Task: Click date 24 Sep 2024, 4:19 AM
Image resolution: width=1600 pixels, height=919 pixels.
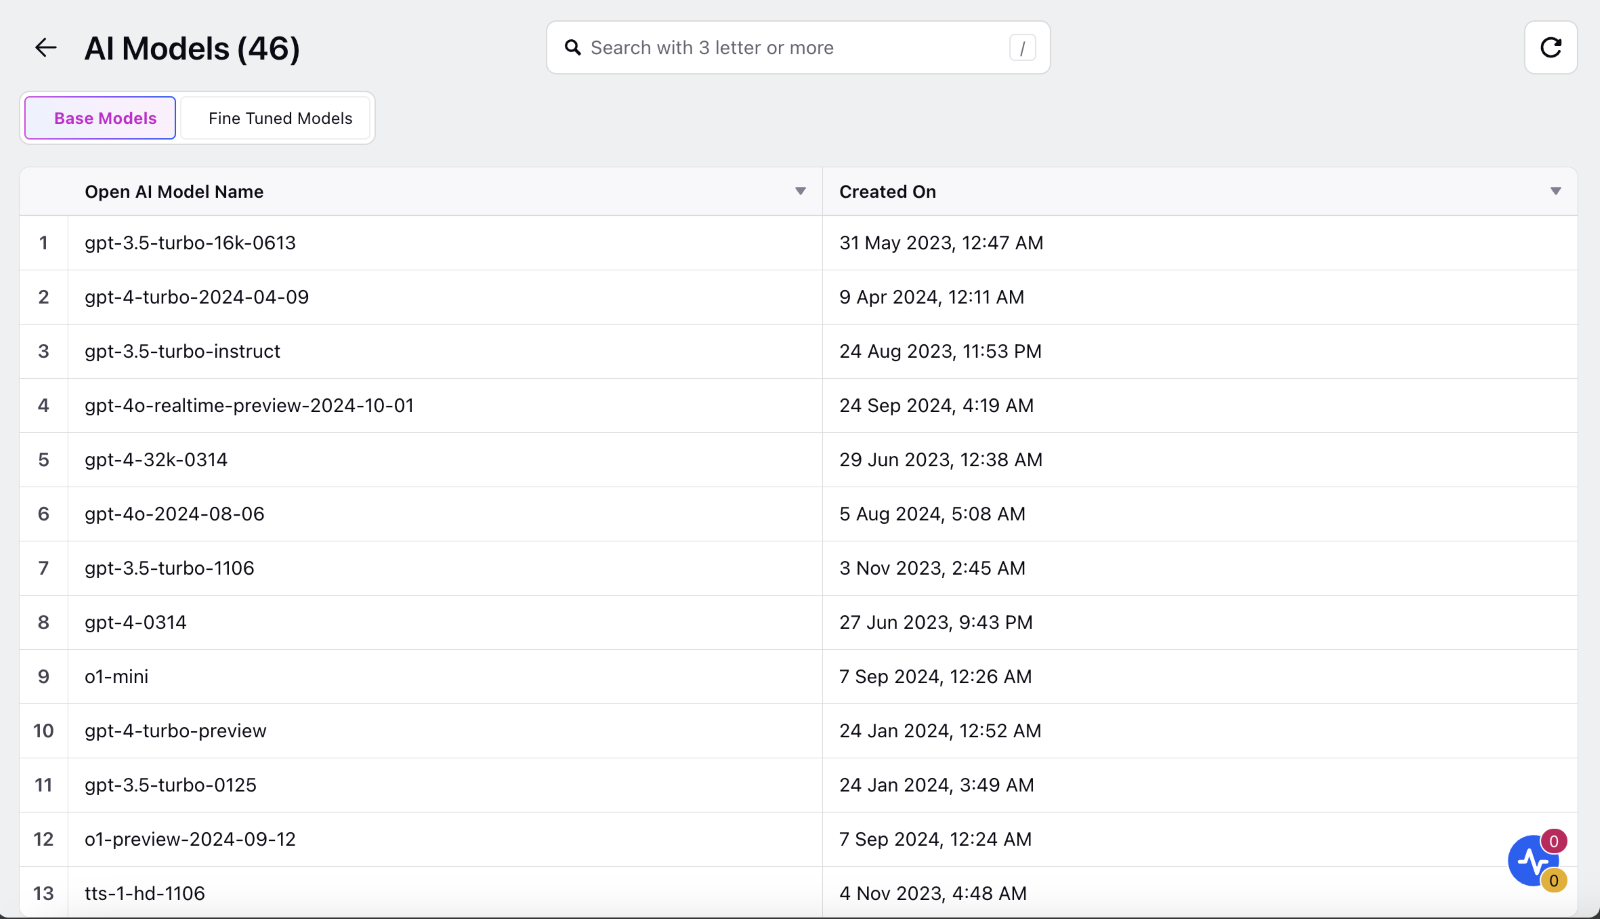Action: pos(937,405)
